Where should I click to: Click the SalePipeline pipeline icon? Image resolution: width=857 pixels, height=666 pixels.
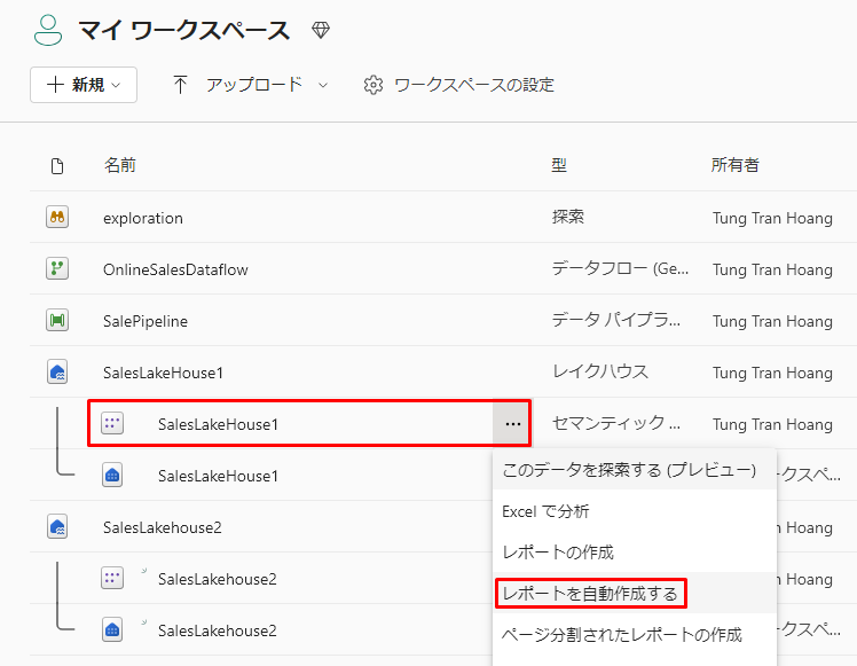tap(57, 321)
